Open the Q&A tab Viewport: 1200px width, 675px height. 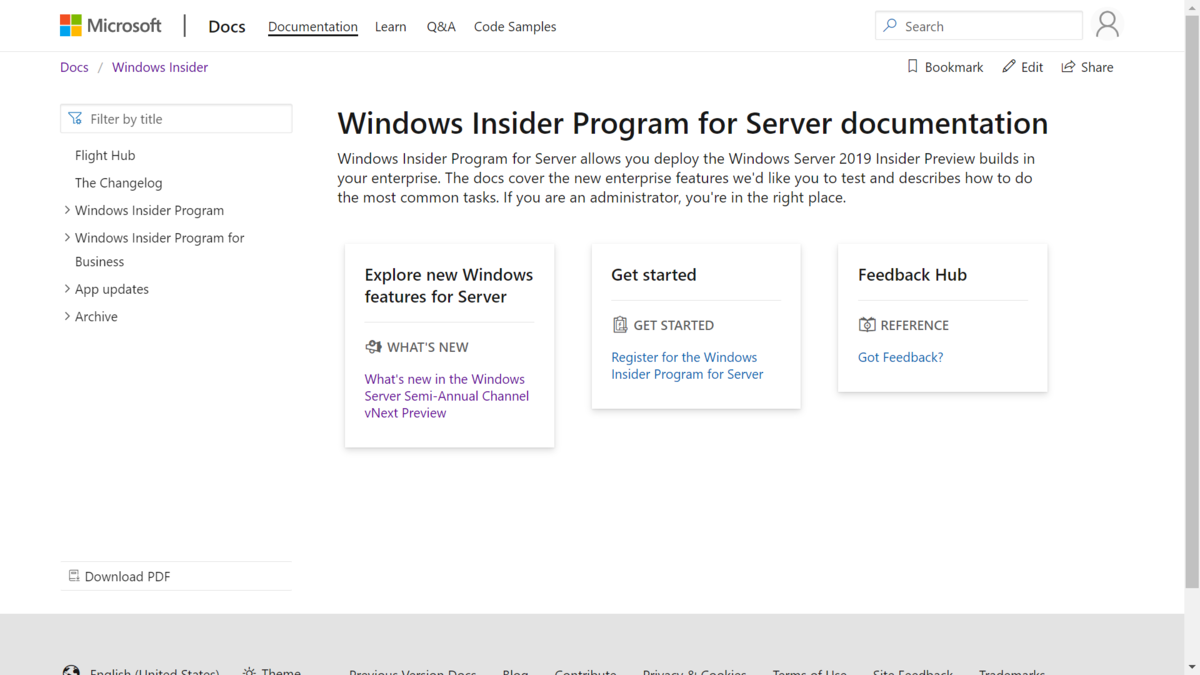point(441,27)
